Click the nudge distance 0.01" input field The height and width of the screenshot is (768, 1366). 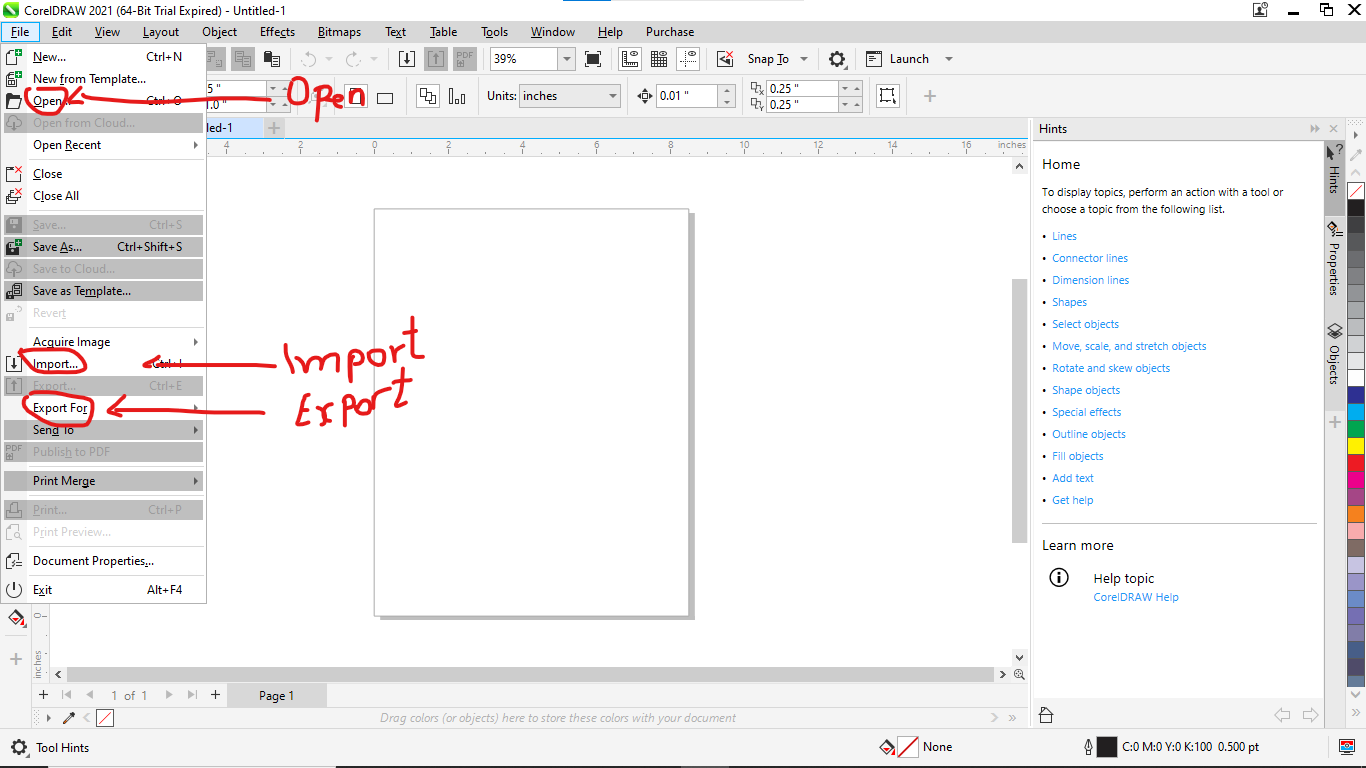687,96
